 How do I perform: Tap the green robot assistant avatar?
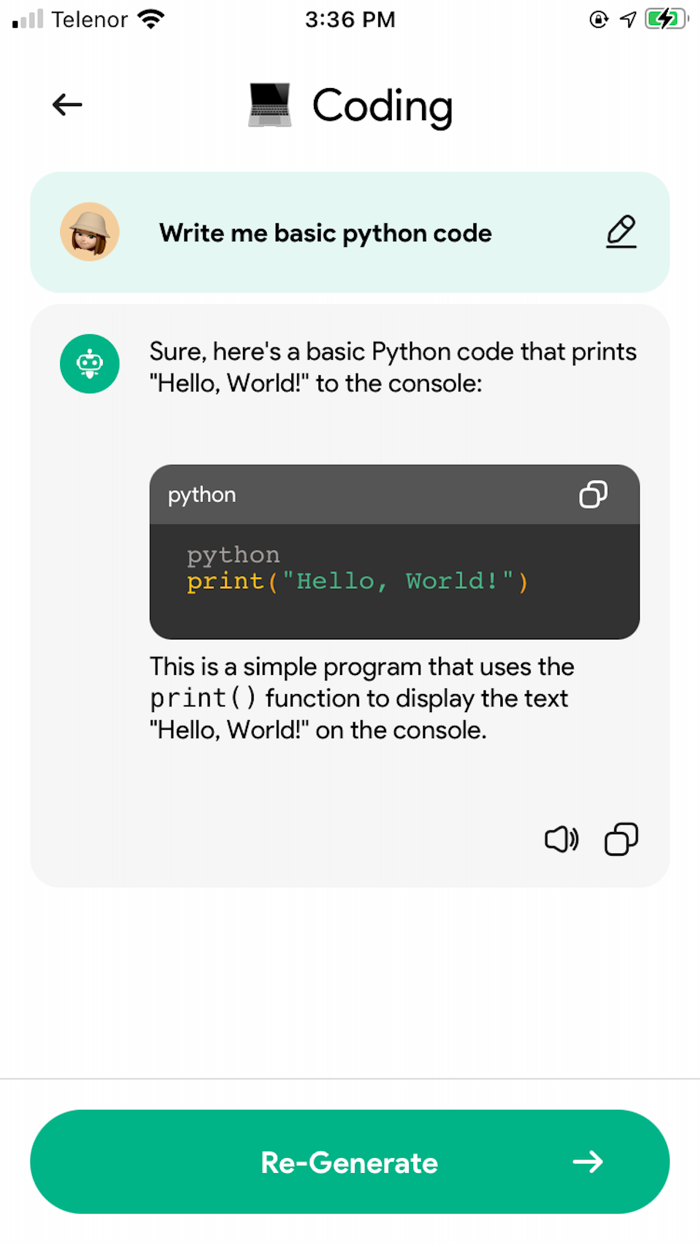pos(90,363)
